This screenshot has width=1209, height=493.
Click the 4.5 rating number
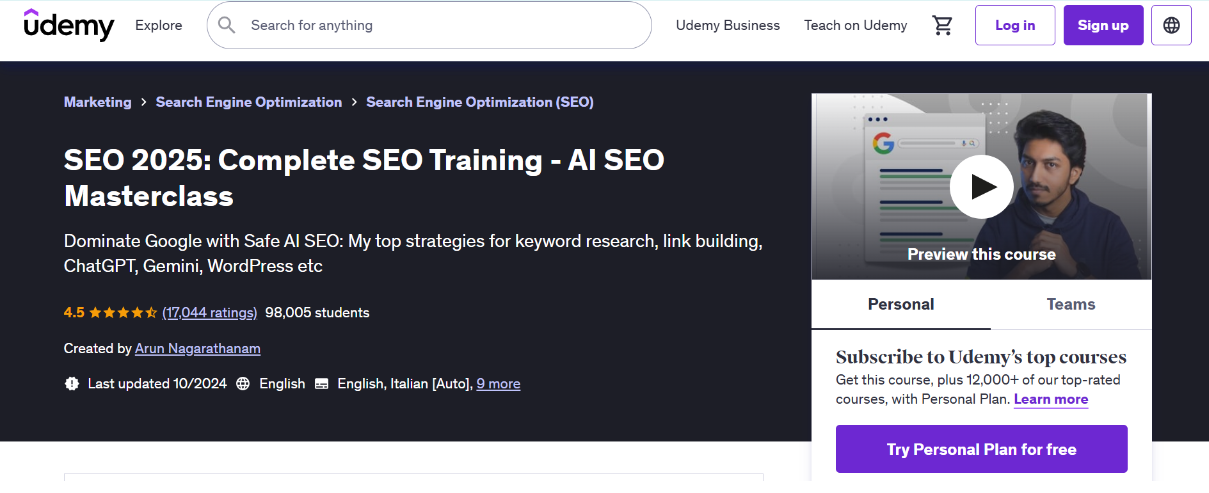point(74,313)
